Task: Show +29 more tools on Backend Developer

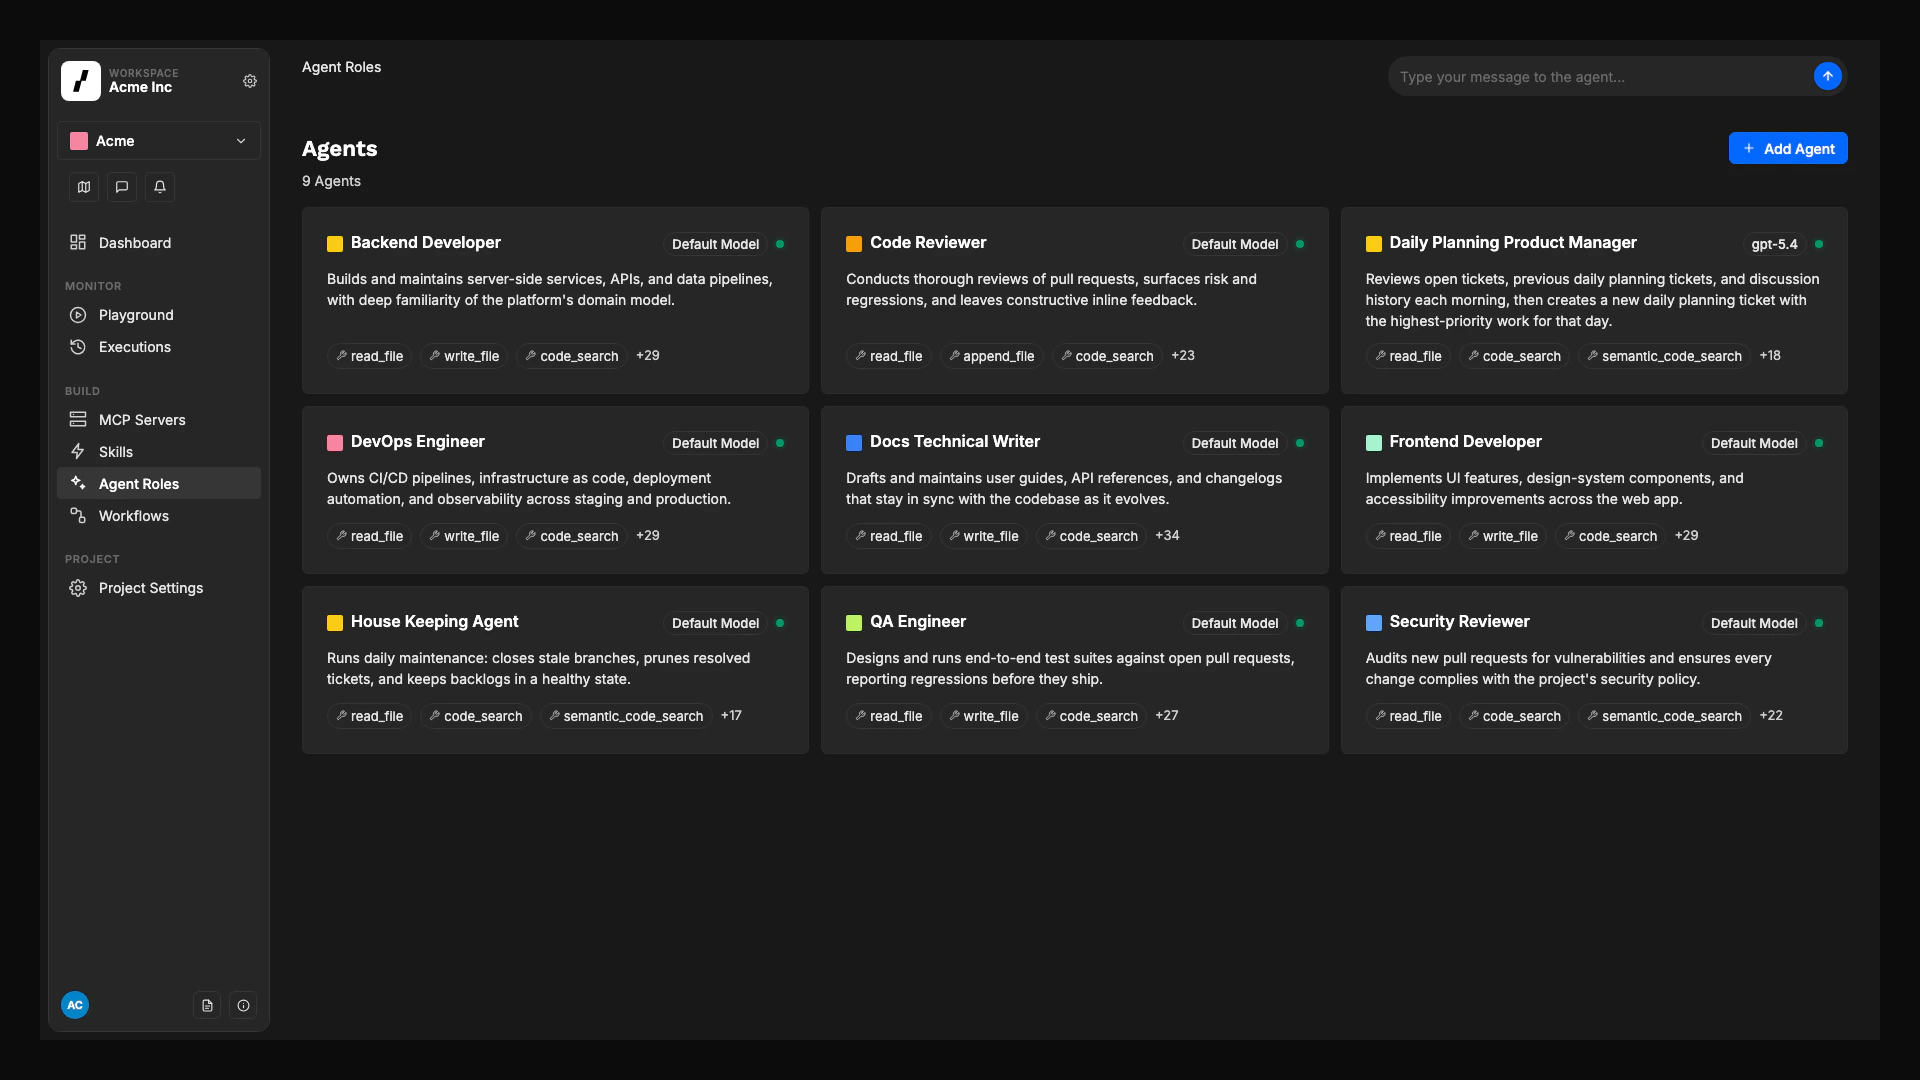Action: [x=648, y=356]
